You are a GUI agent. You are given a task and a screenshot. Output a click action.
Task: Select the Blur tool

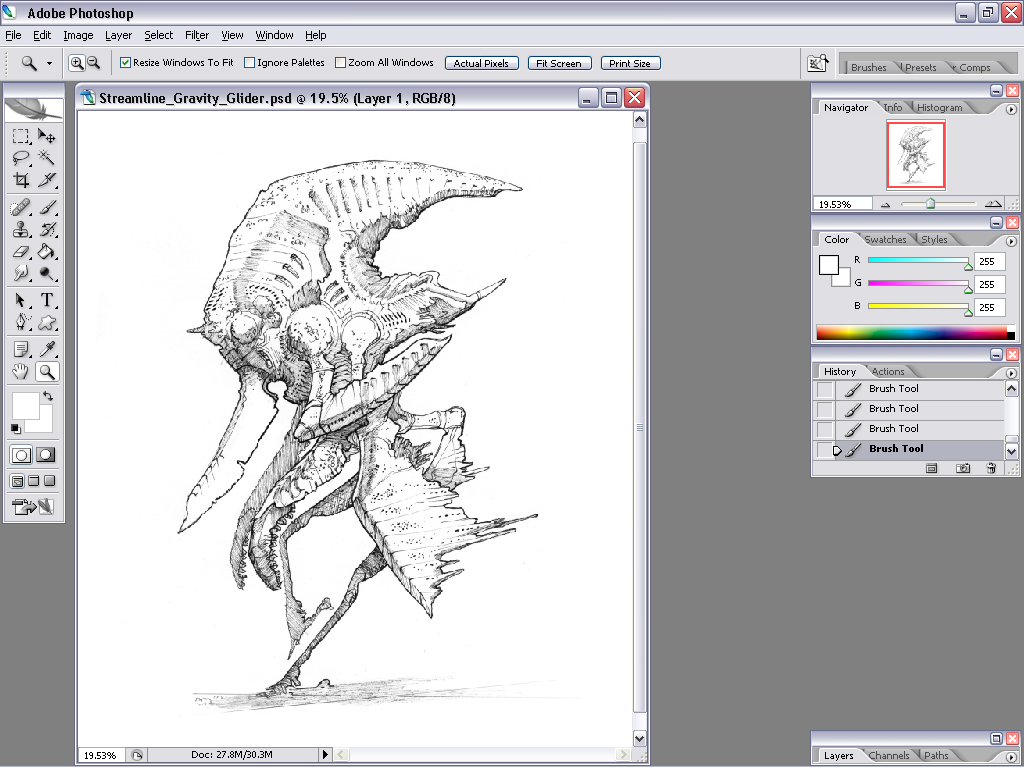[x=21, y=273]
